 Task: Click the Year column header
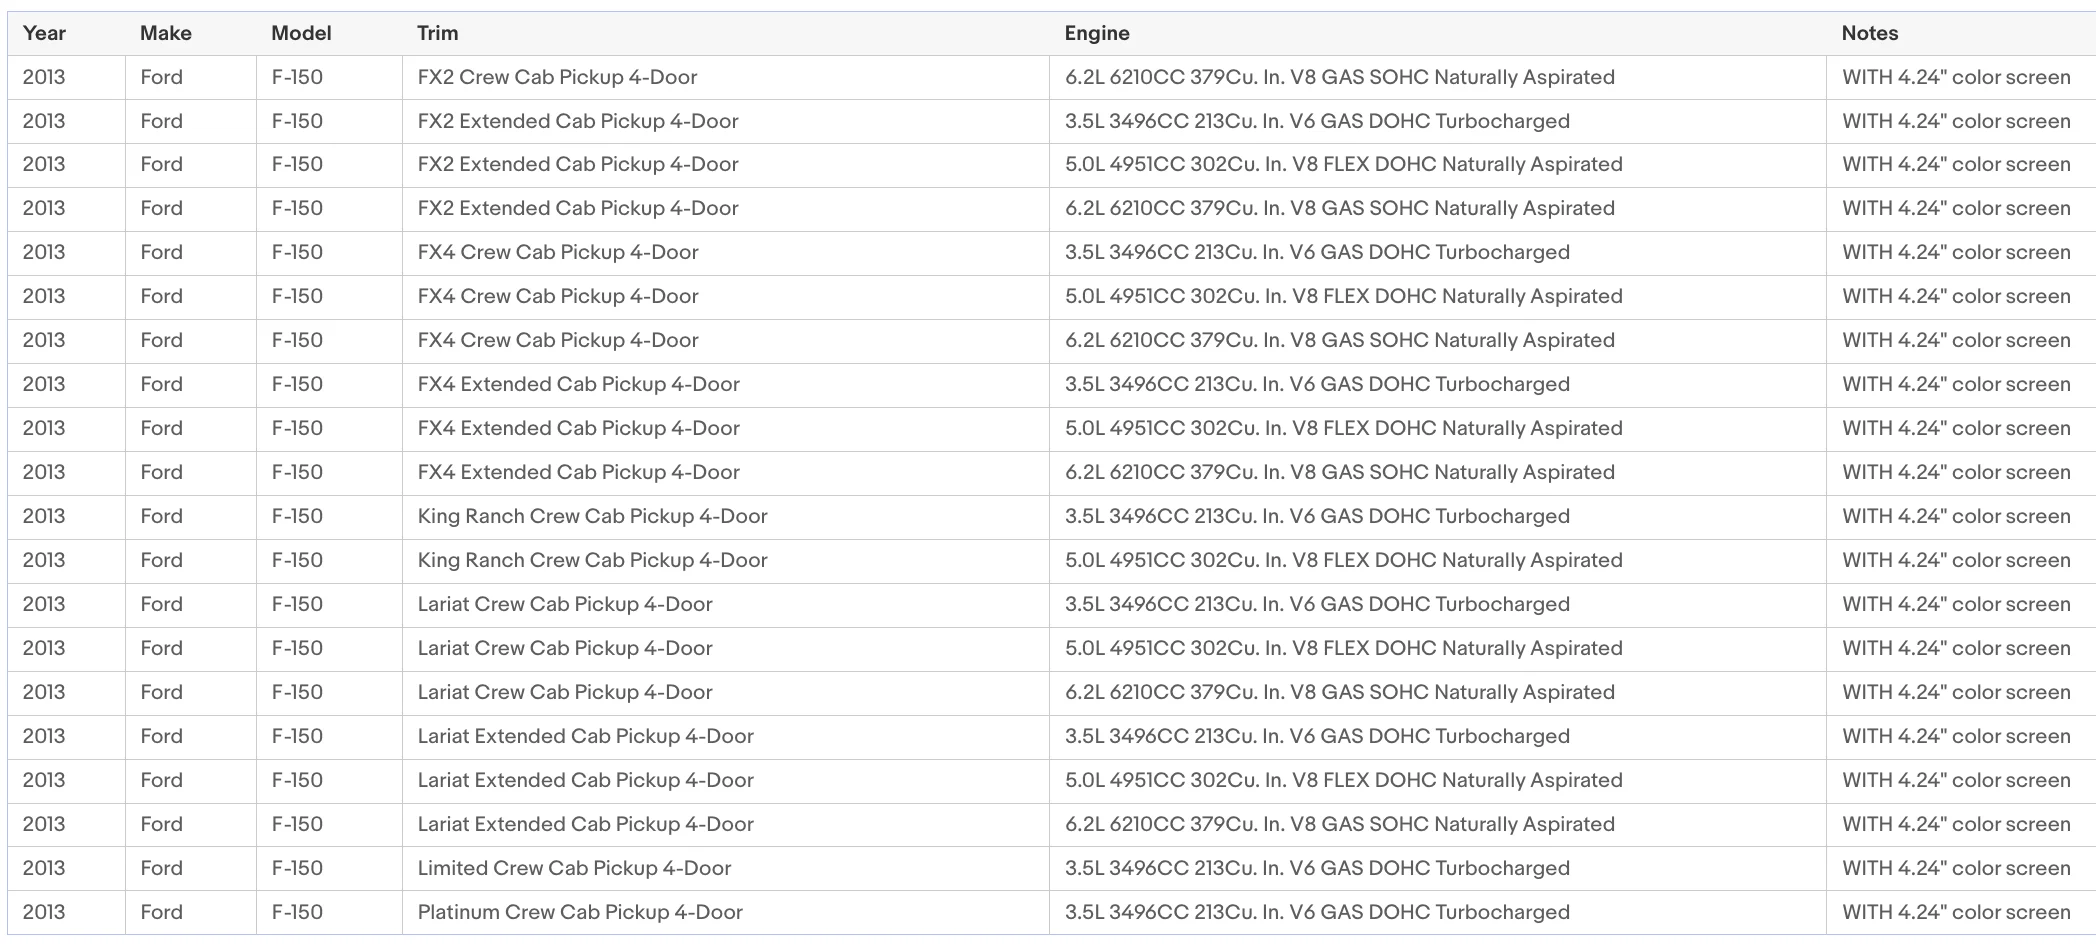pos(44,33)
